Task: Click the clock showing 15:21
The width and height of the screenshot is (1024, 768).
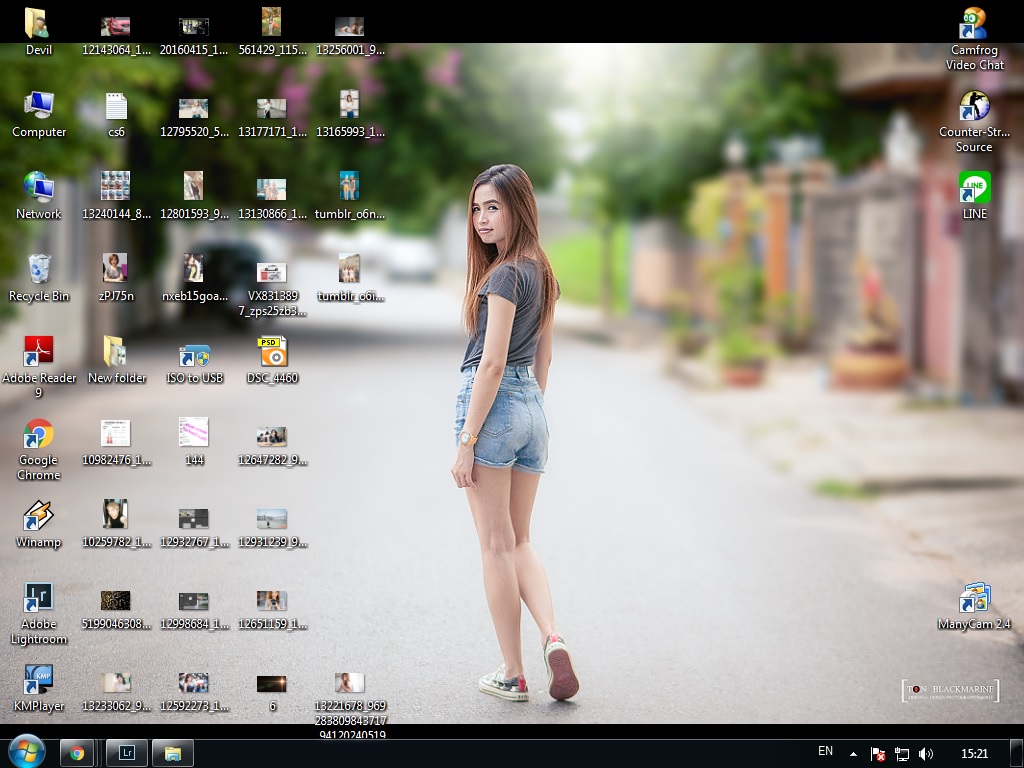Action: (974, 754)
